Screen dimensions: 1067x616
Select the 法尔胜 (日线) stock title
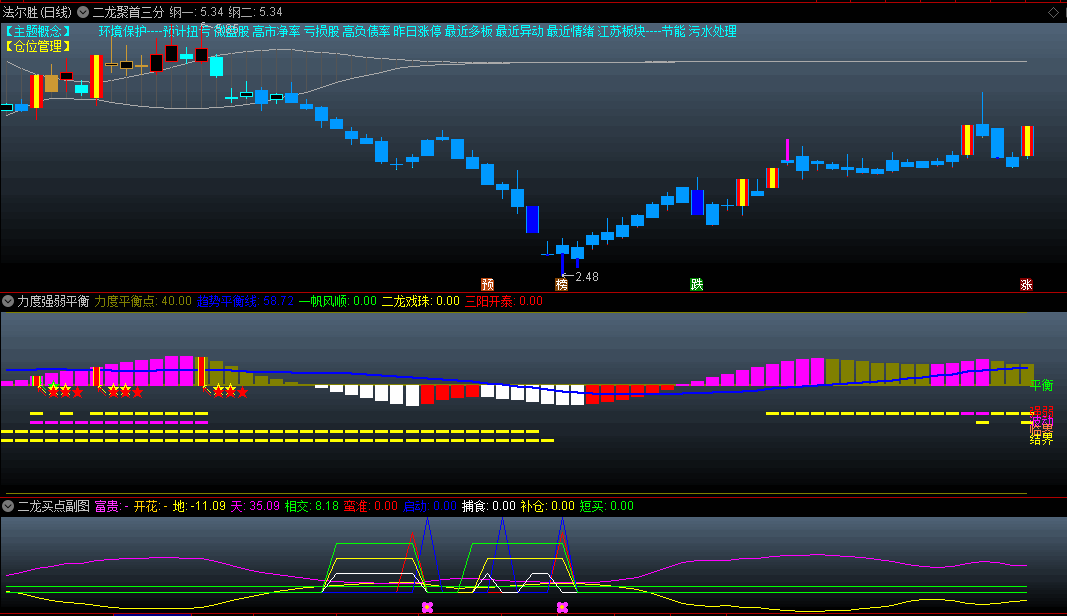click(37, 12)
